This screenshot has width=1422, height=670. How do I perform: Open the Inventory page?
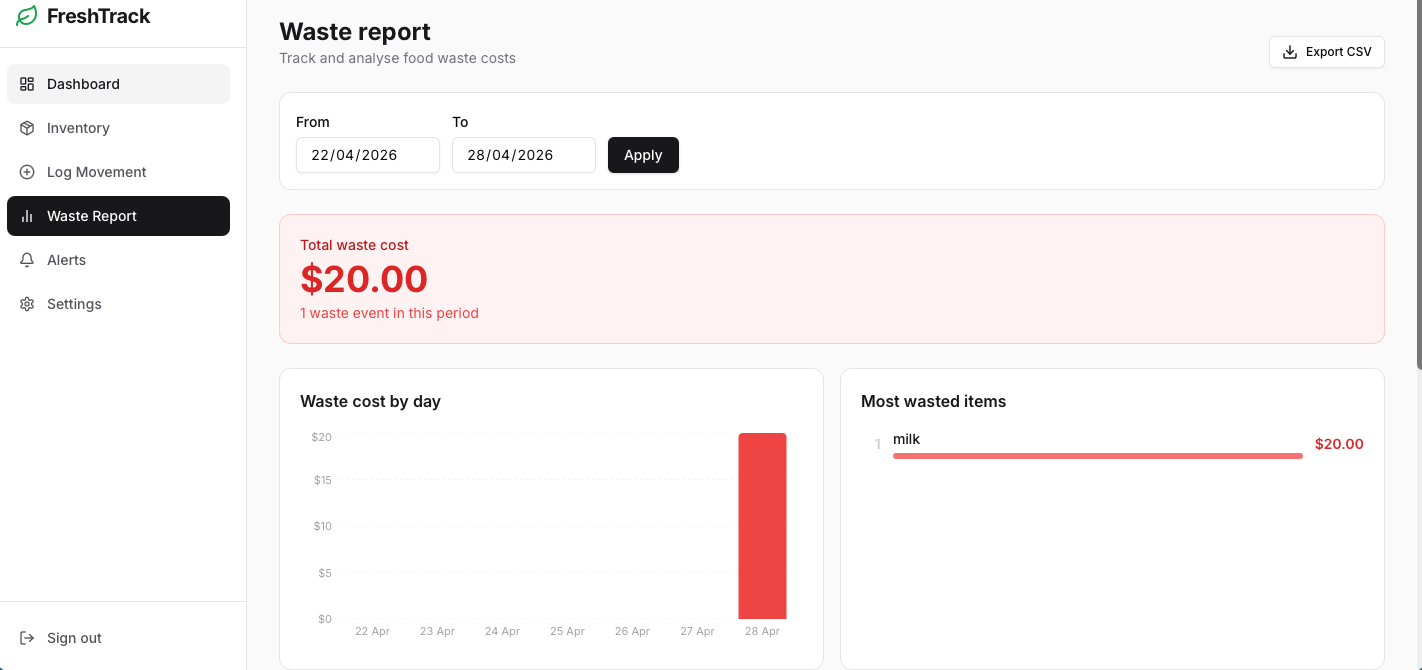[78, 128]
